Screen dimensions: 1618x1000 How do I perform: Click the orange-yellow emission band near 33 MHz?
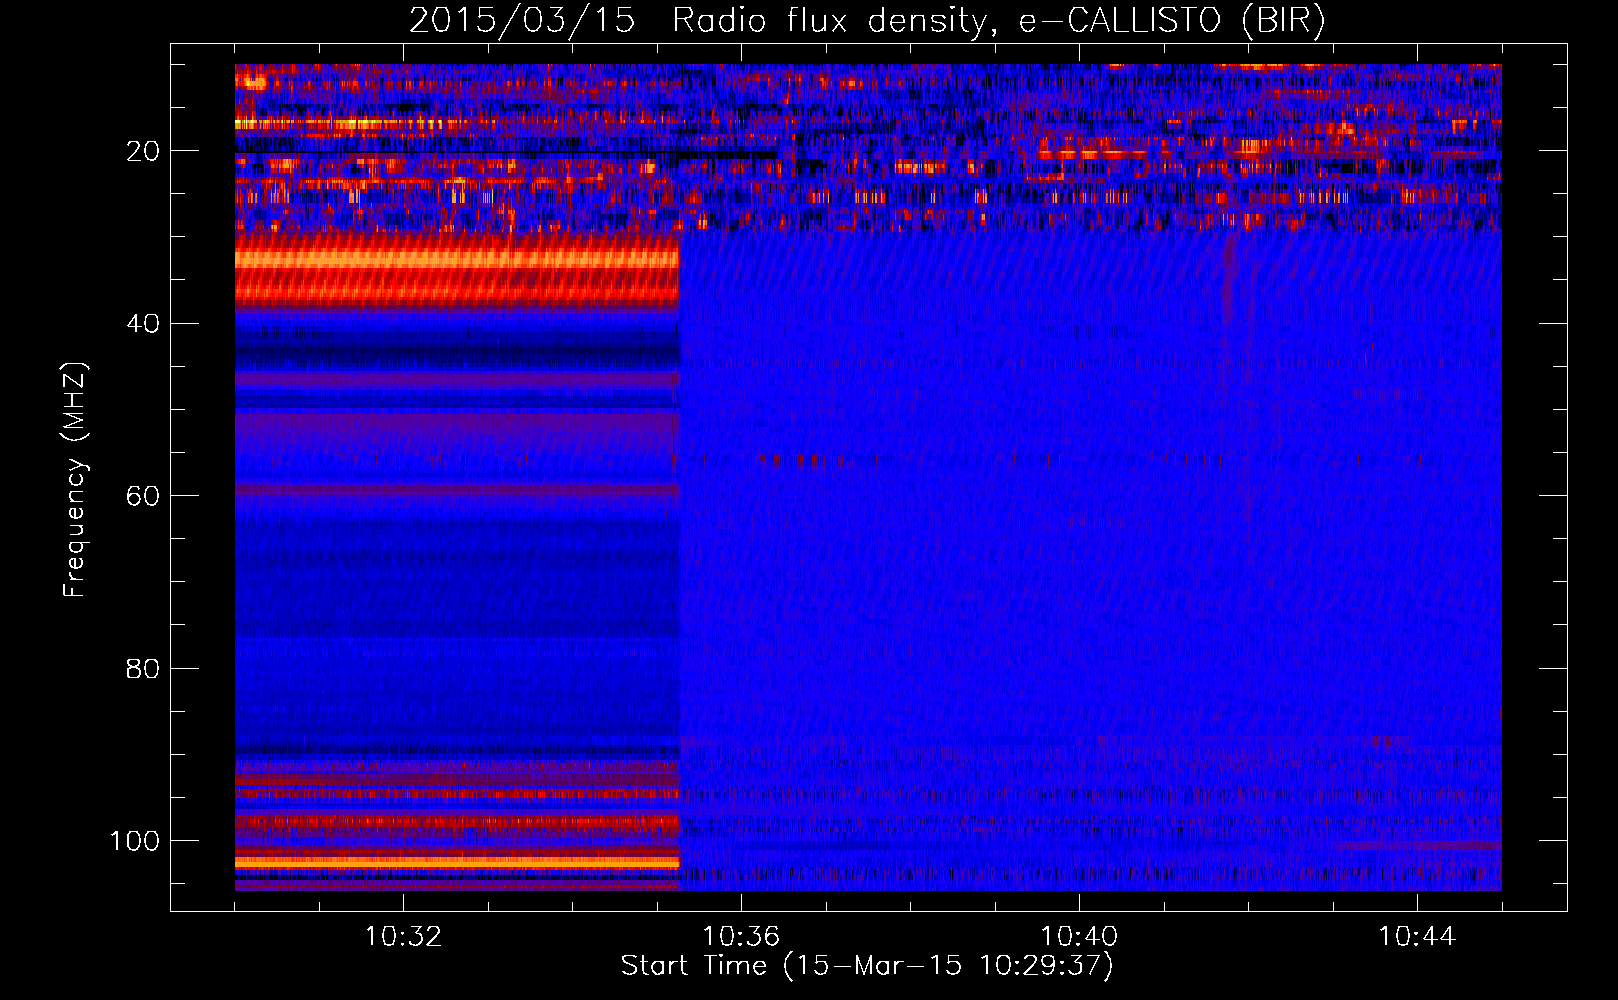point(457,260)
